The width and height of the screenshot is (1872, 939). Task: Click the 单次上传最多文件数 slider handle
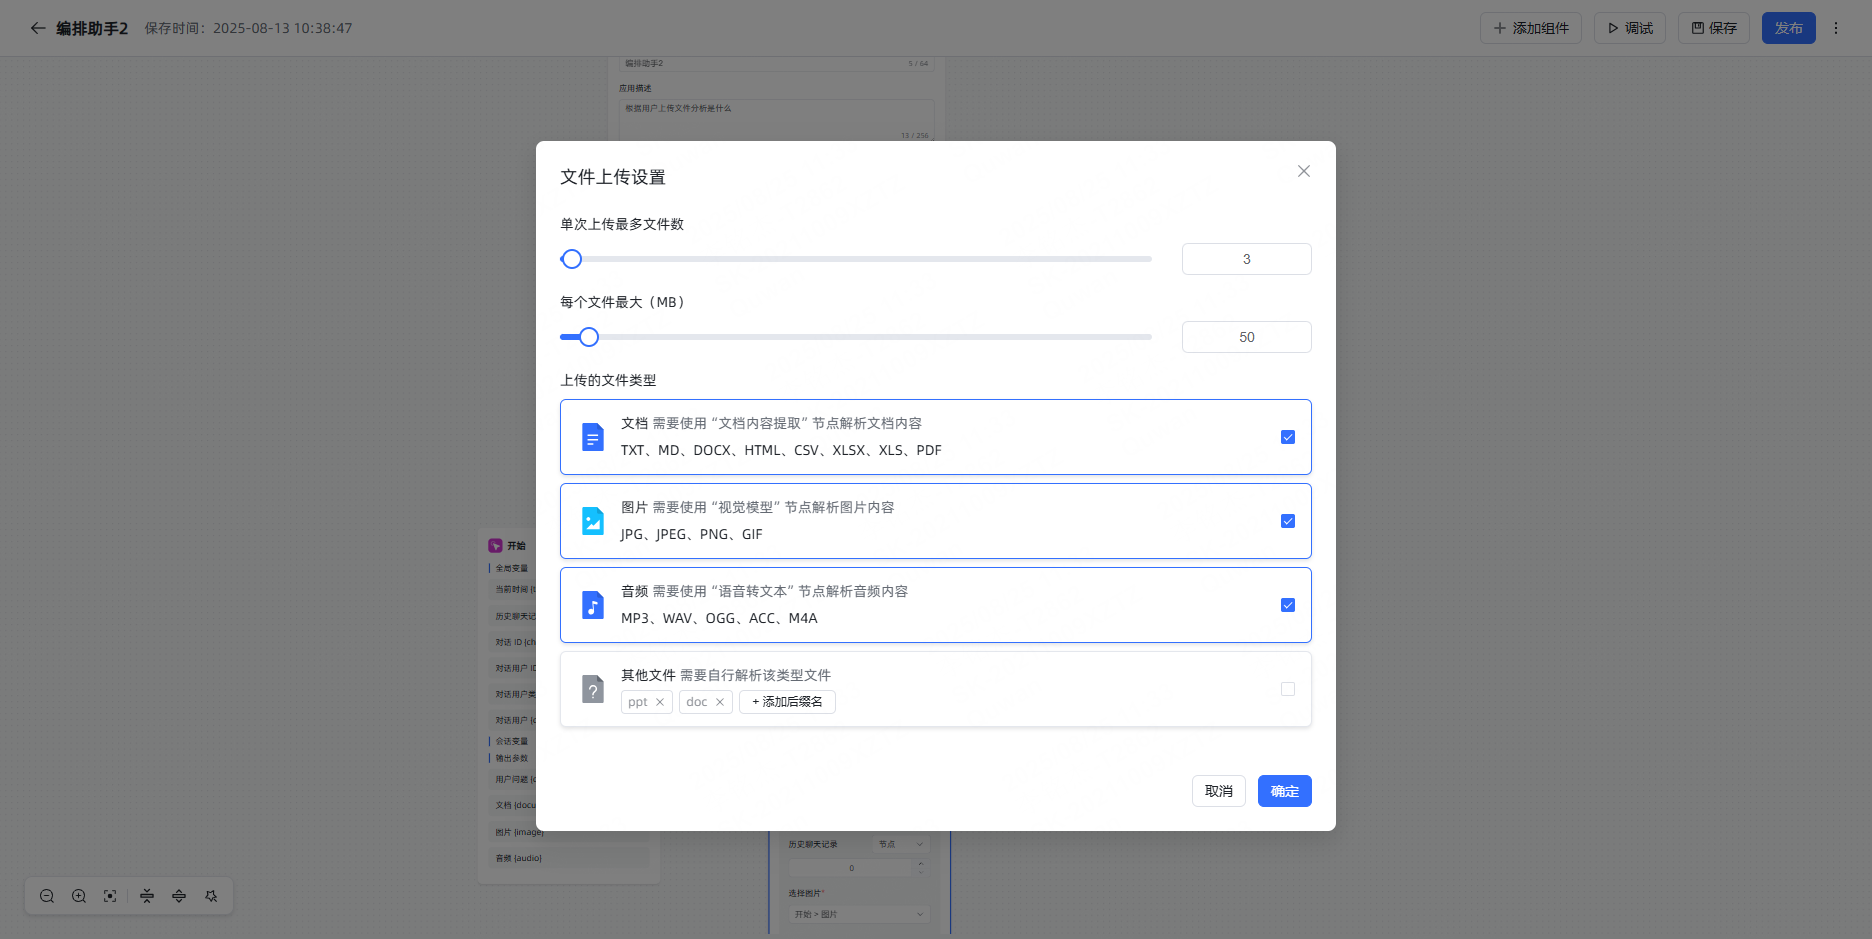572,259
